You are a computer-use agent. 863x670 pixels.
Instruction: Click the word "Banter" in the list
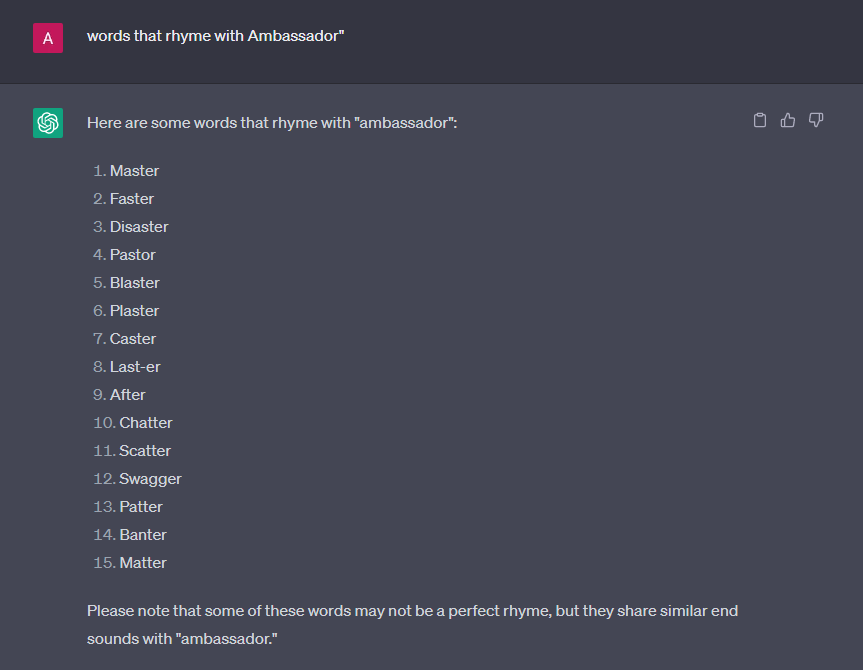click(143, 535)
